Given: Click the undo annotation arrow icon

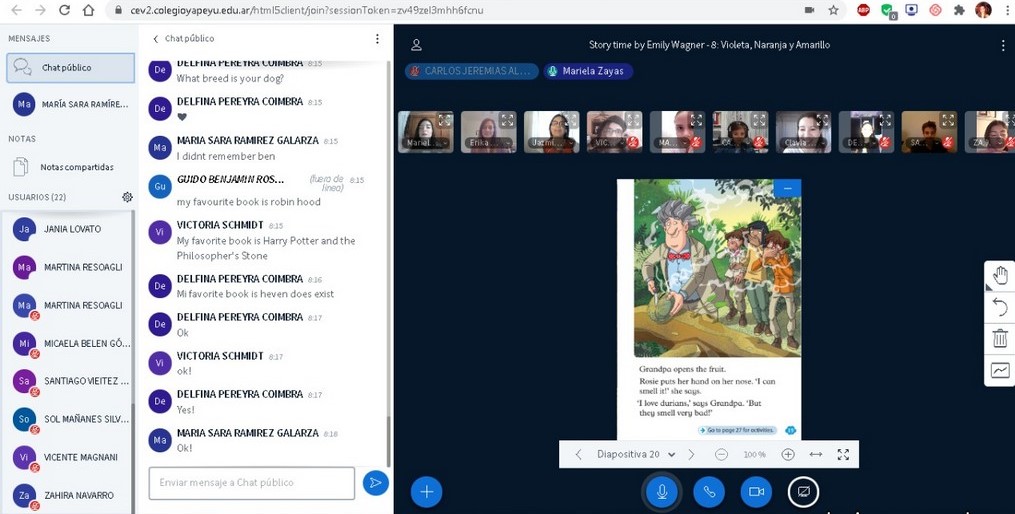Looking at the screenshot, I should [x=1000, y=307].
